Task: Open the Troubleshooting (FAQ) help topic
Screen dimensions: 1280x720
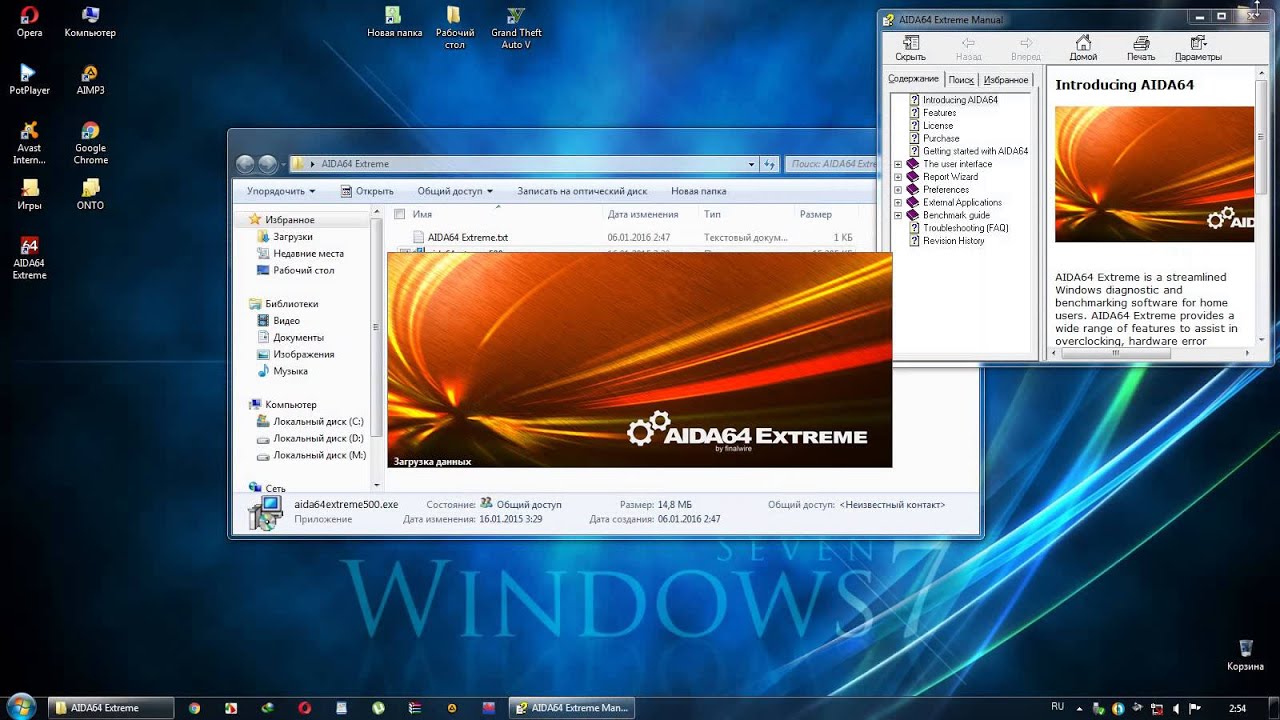Action: 965,228
